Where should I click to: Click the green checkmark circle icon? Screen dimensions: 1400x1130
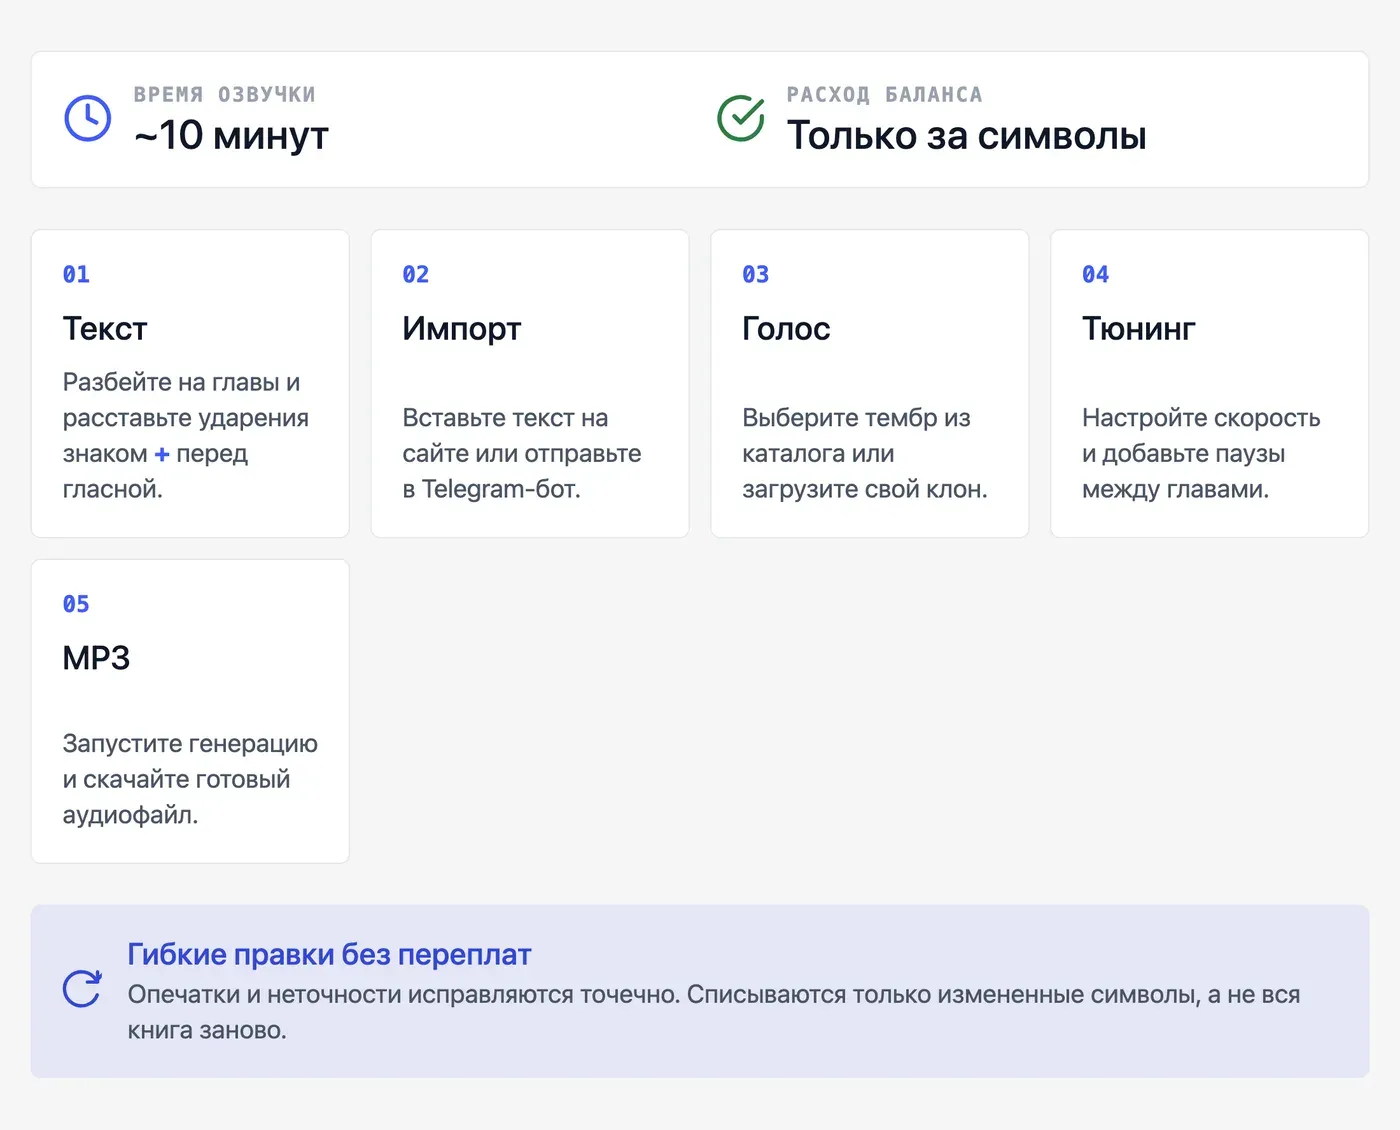point(741,119)
